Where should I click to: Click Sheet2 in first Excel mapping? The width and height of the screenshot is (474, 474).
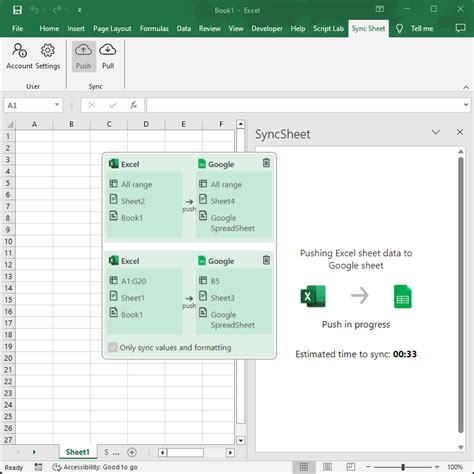click(x=133, y=201)
